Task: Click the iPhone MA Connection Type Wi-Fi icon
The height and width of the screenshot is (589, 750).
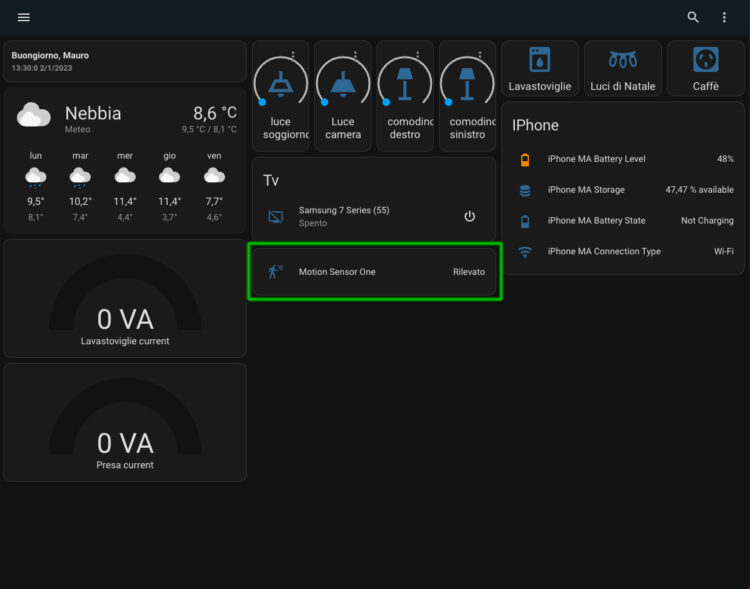Action: pos(525,252)
